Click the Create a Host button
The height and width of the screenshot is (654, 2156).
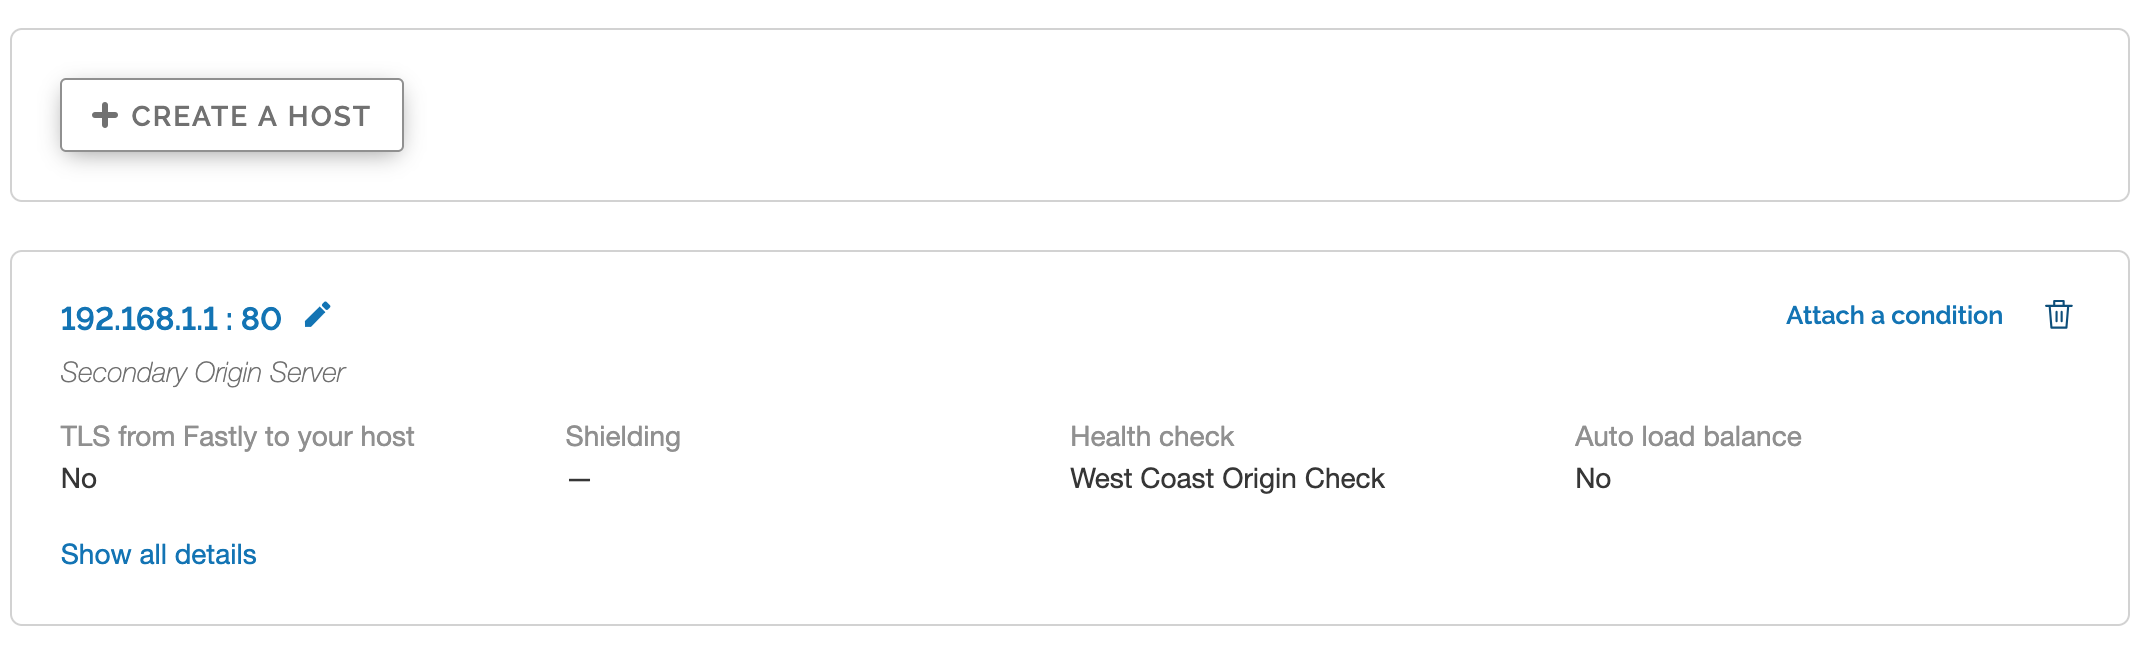click(x=232, y=115)
